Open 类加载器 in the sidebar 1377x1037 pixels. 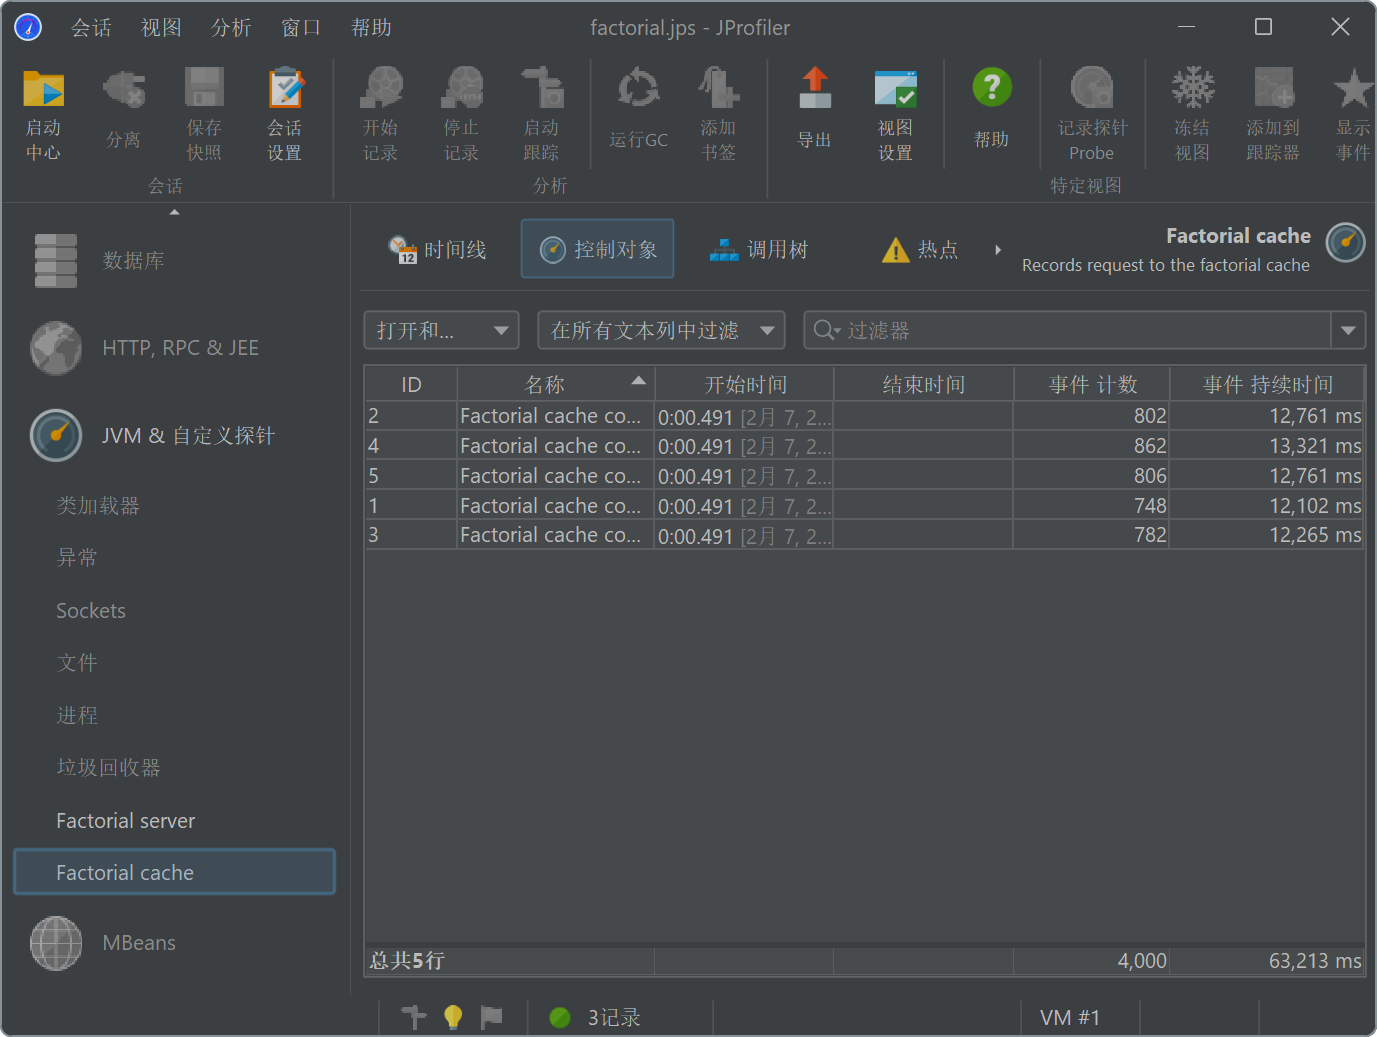point(98,506)
